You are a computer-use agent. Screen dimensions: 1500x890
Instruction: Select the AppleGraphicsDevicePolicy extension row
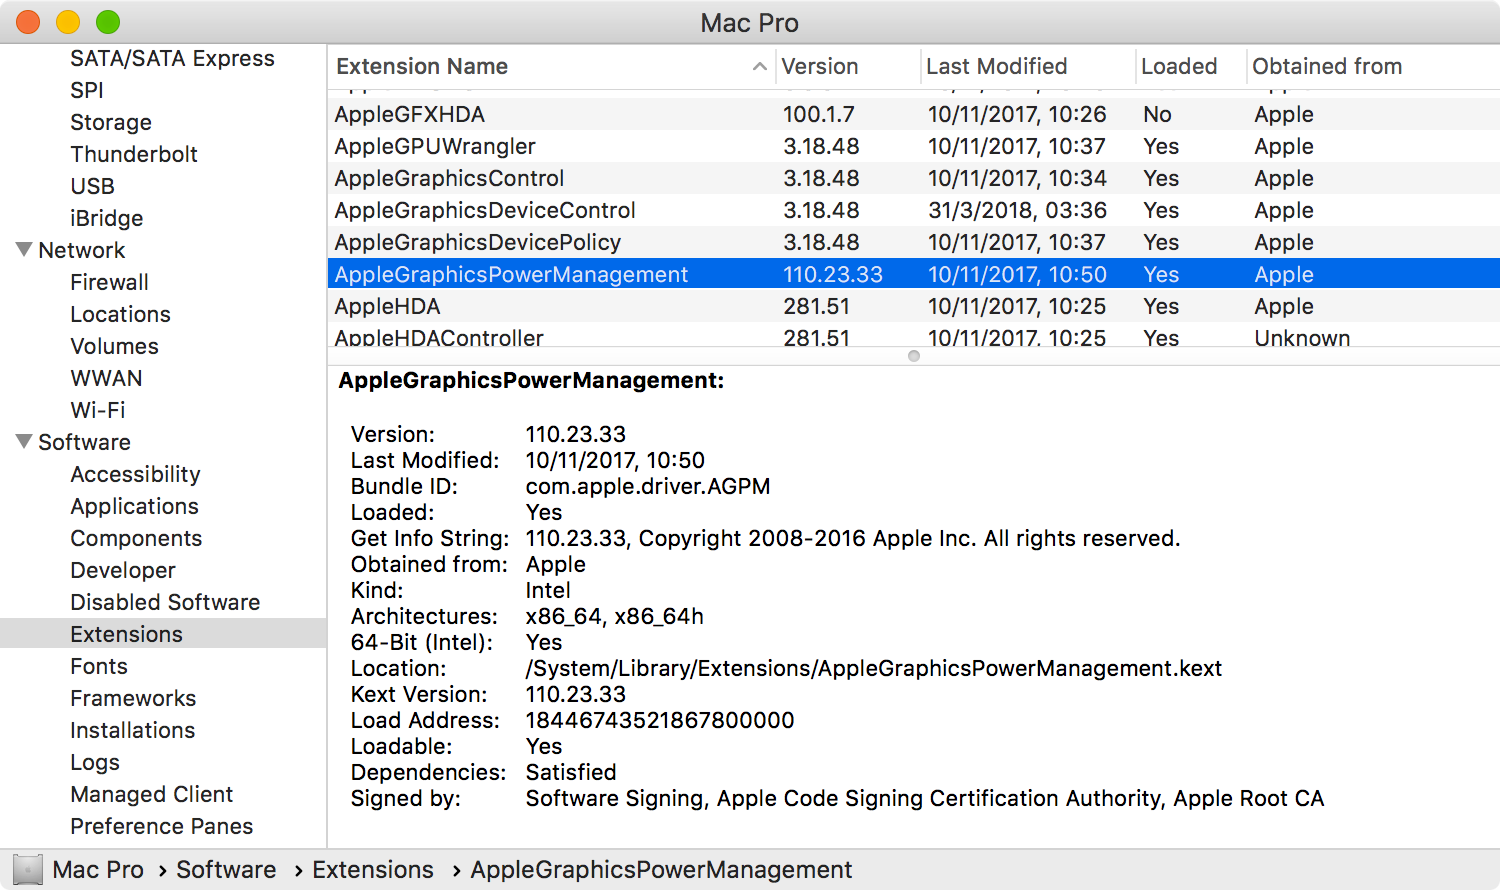(914, 242)
